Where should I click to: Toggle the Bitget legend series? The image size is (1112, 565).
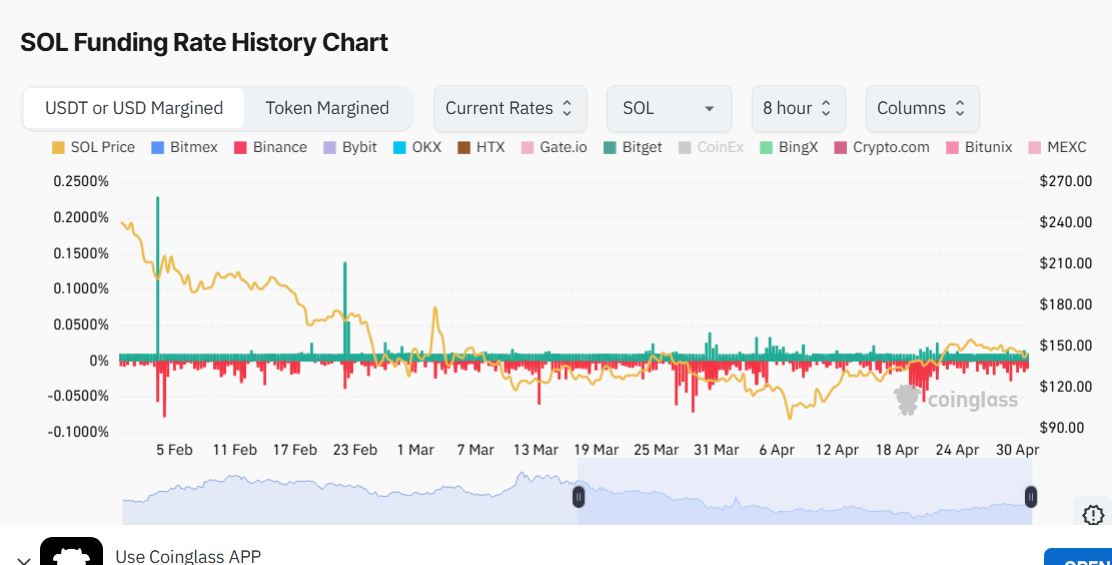point(633,147)
